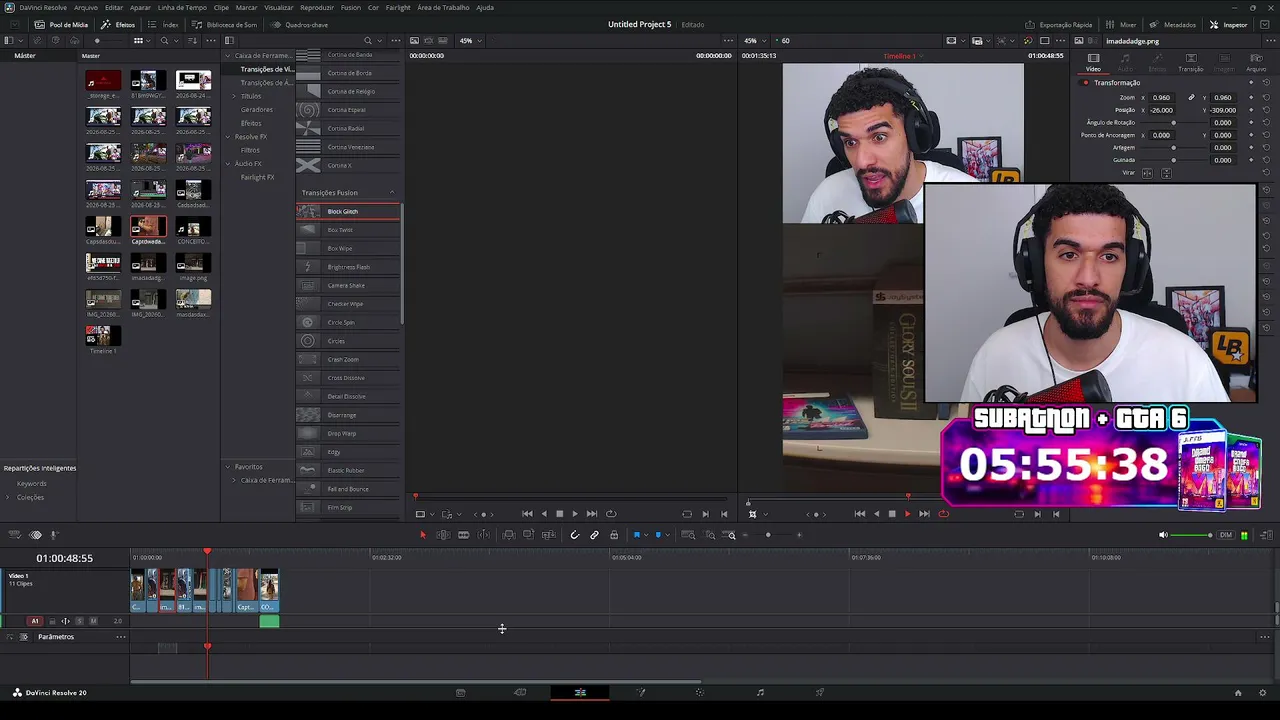Open the Fairlight menu
1280x720 pixels.
click(398, 7)
